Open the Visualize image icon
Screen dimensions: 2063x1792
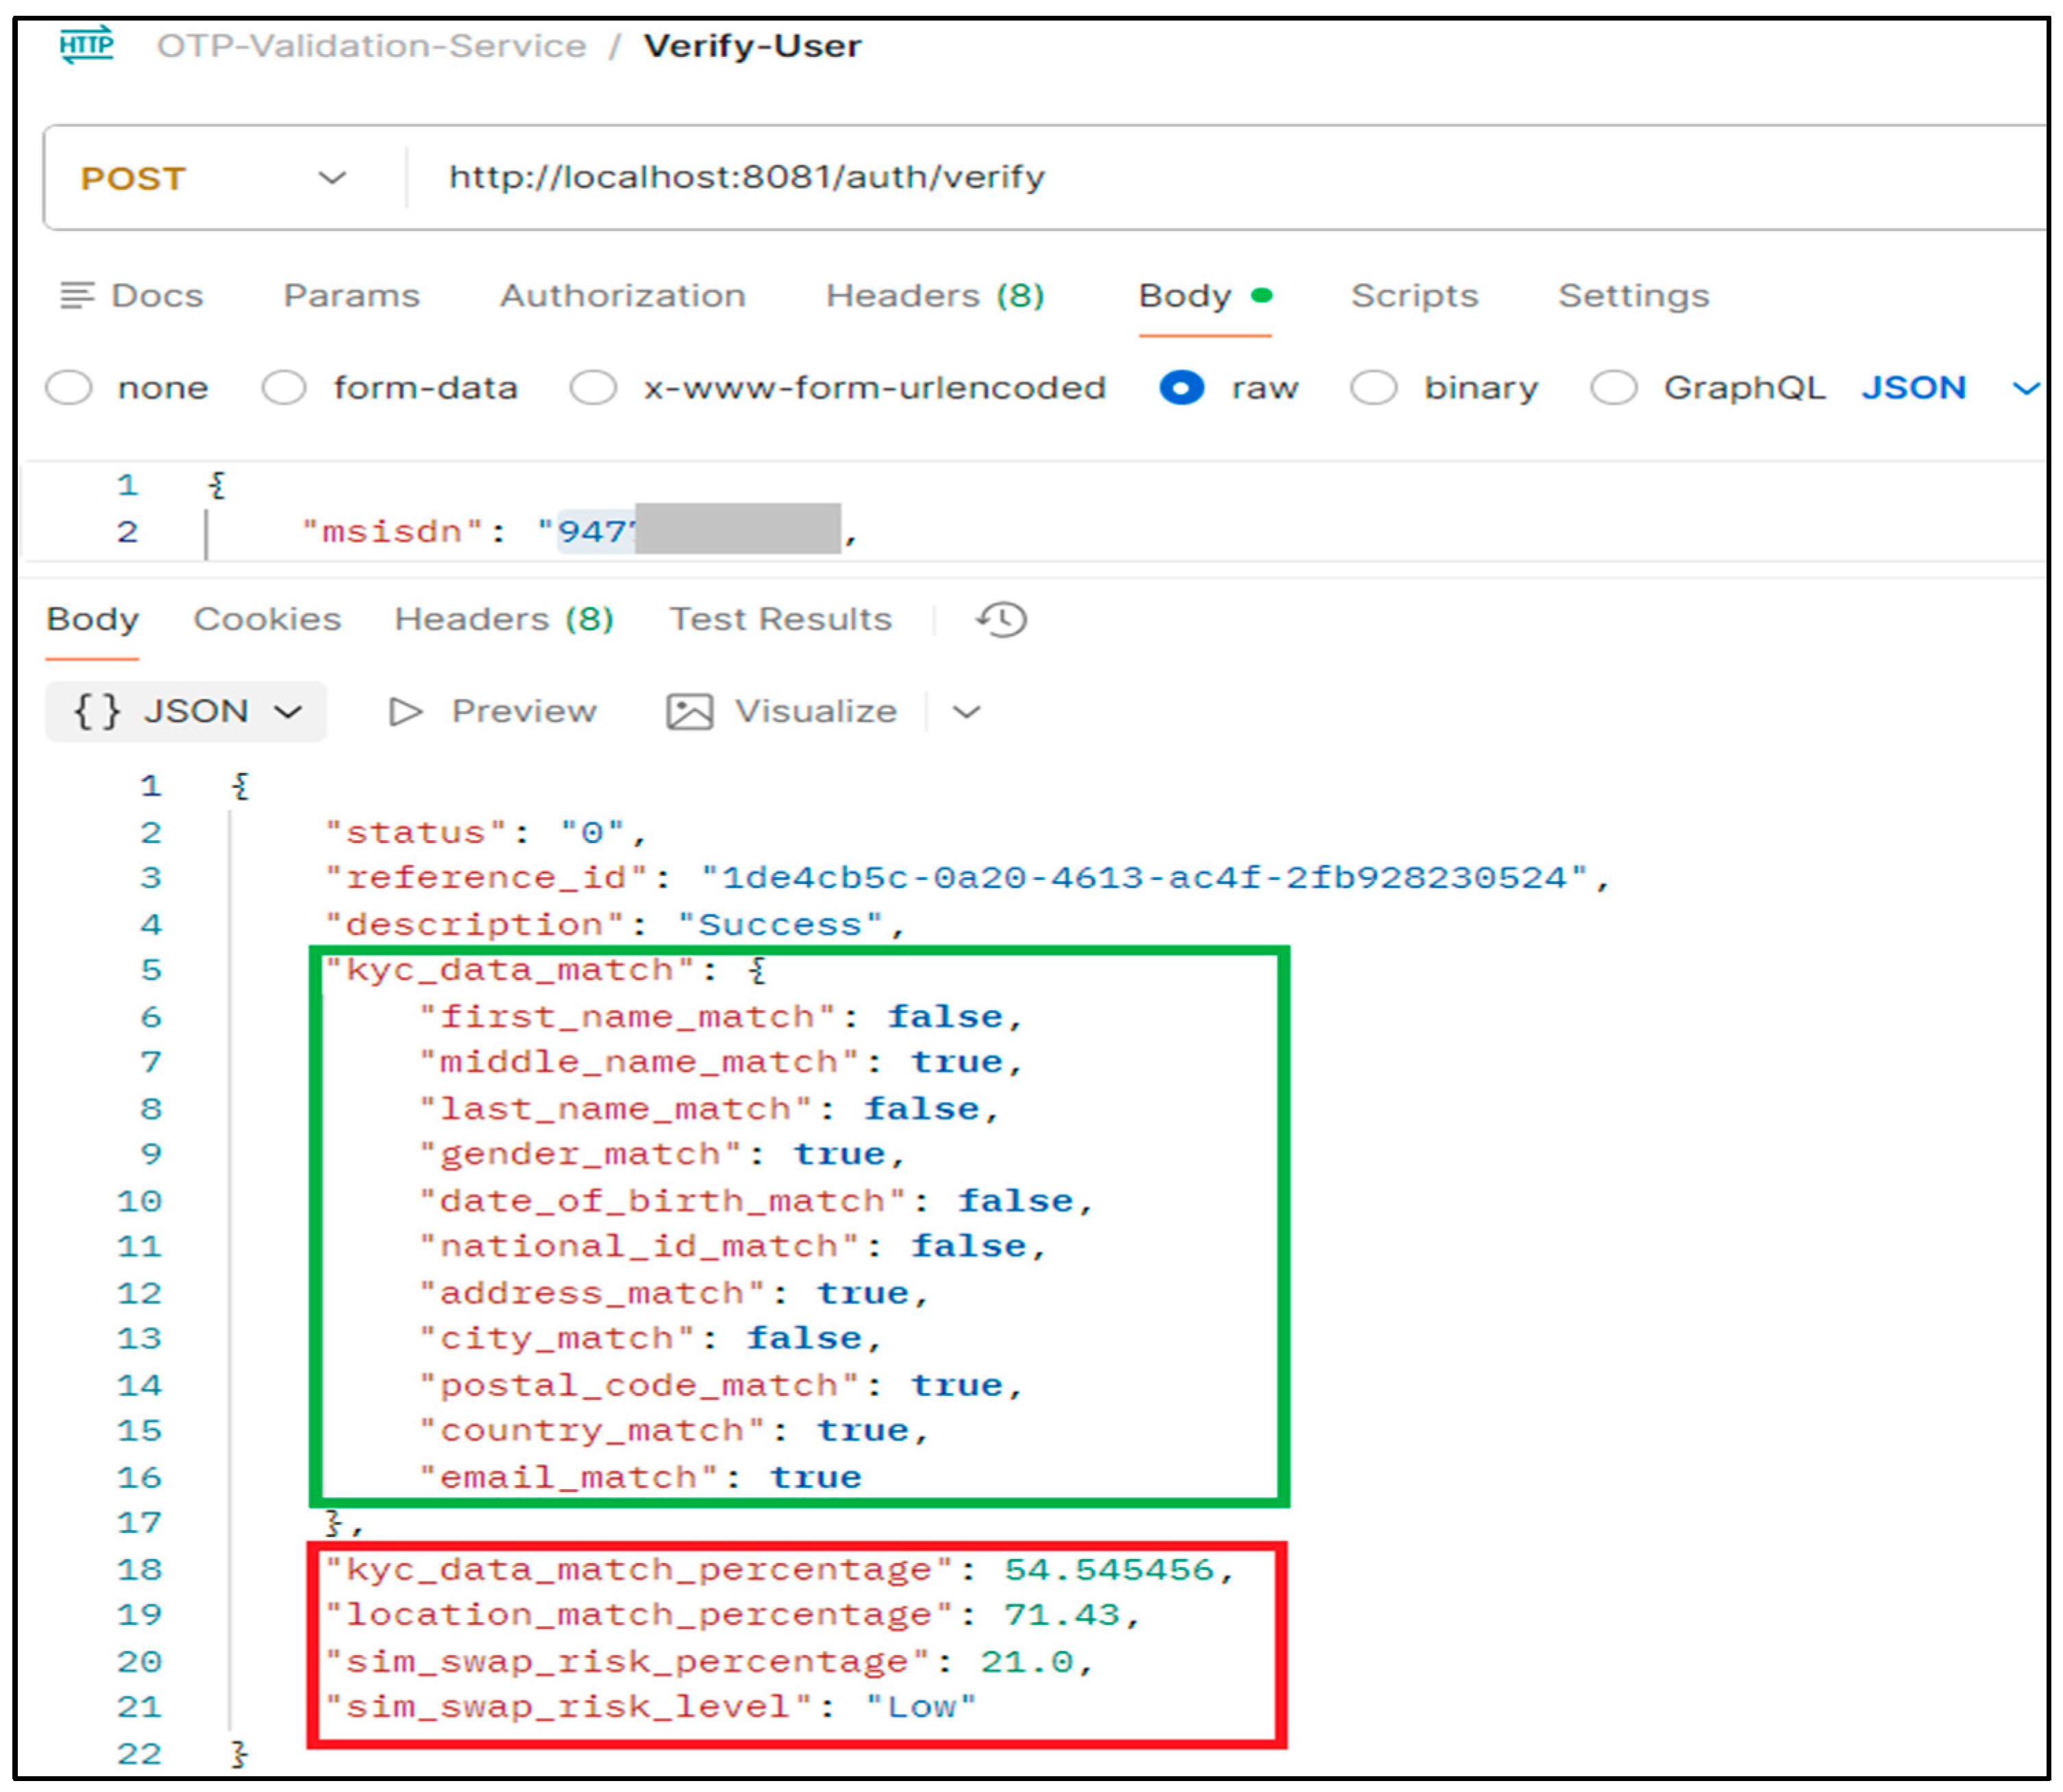(x=689, y=711)
